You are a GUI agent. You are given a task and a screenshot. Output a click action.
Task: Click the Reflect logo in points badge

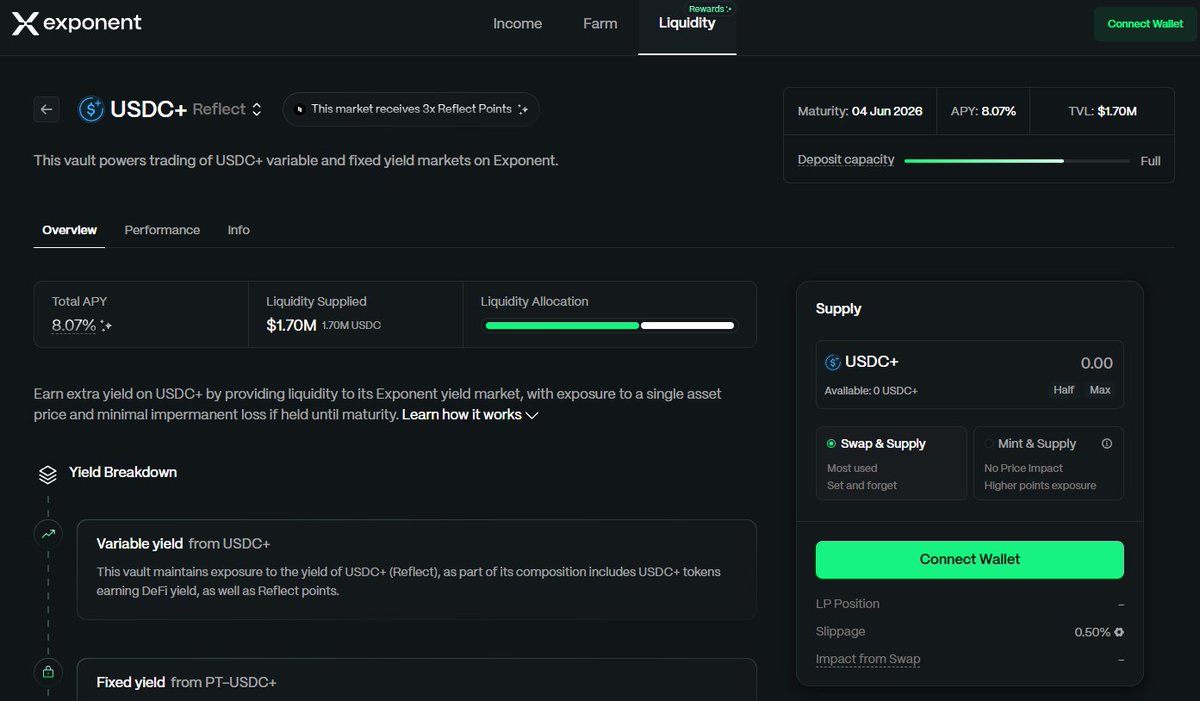pyautogui.click(x=300, y=109)
